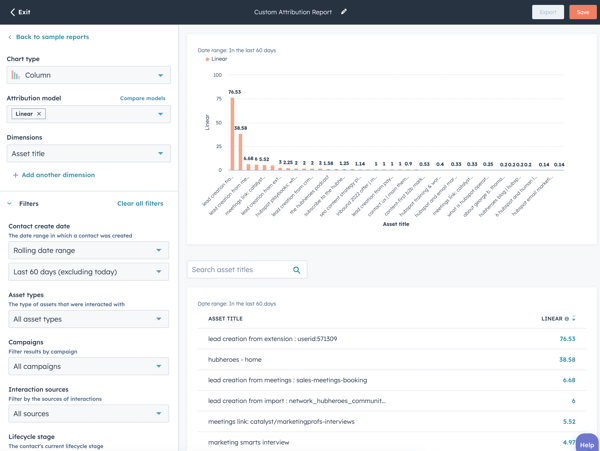Click the column chart type icon
The image size is (600, 451).
pos(15,75)
